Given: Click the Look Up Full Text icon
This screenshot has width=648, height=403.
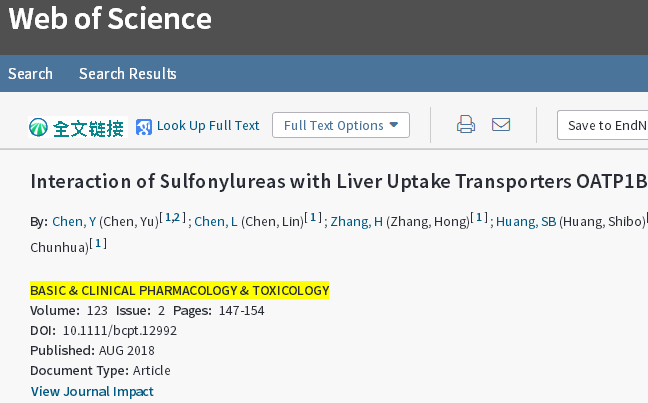Looking at the screenshot, I should (x=144, y=126).
